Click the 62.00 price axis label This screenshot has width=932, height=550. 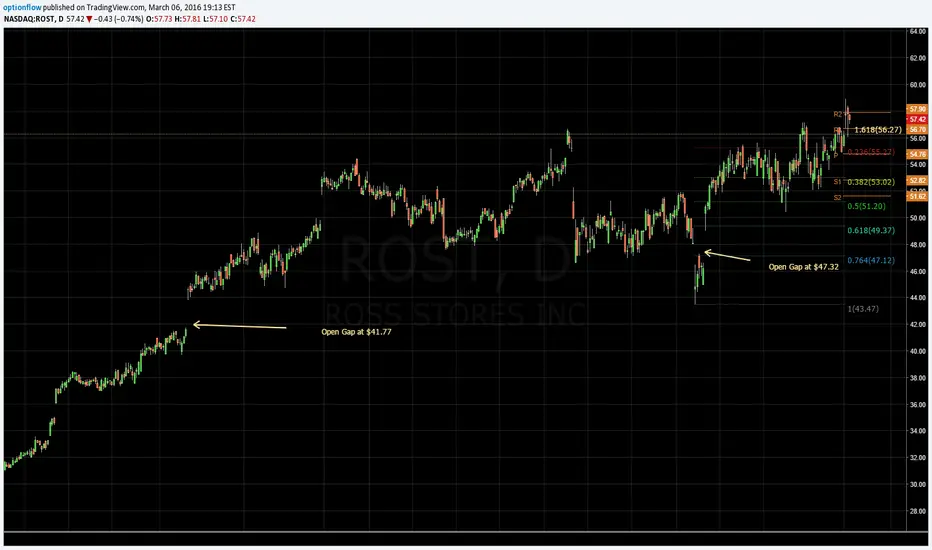917,58
